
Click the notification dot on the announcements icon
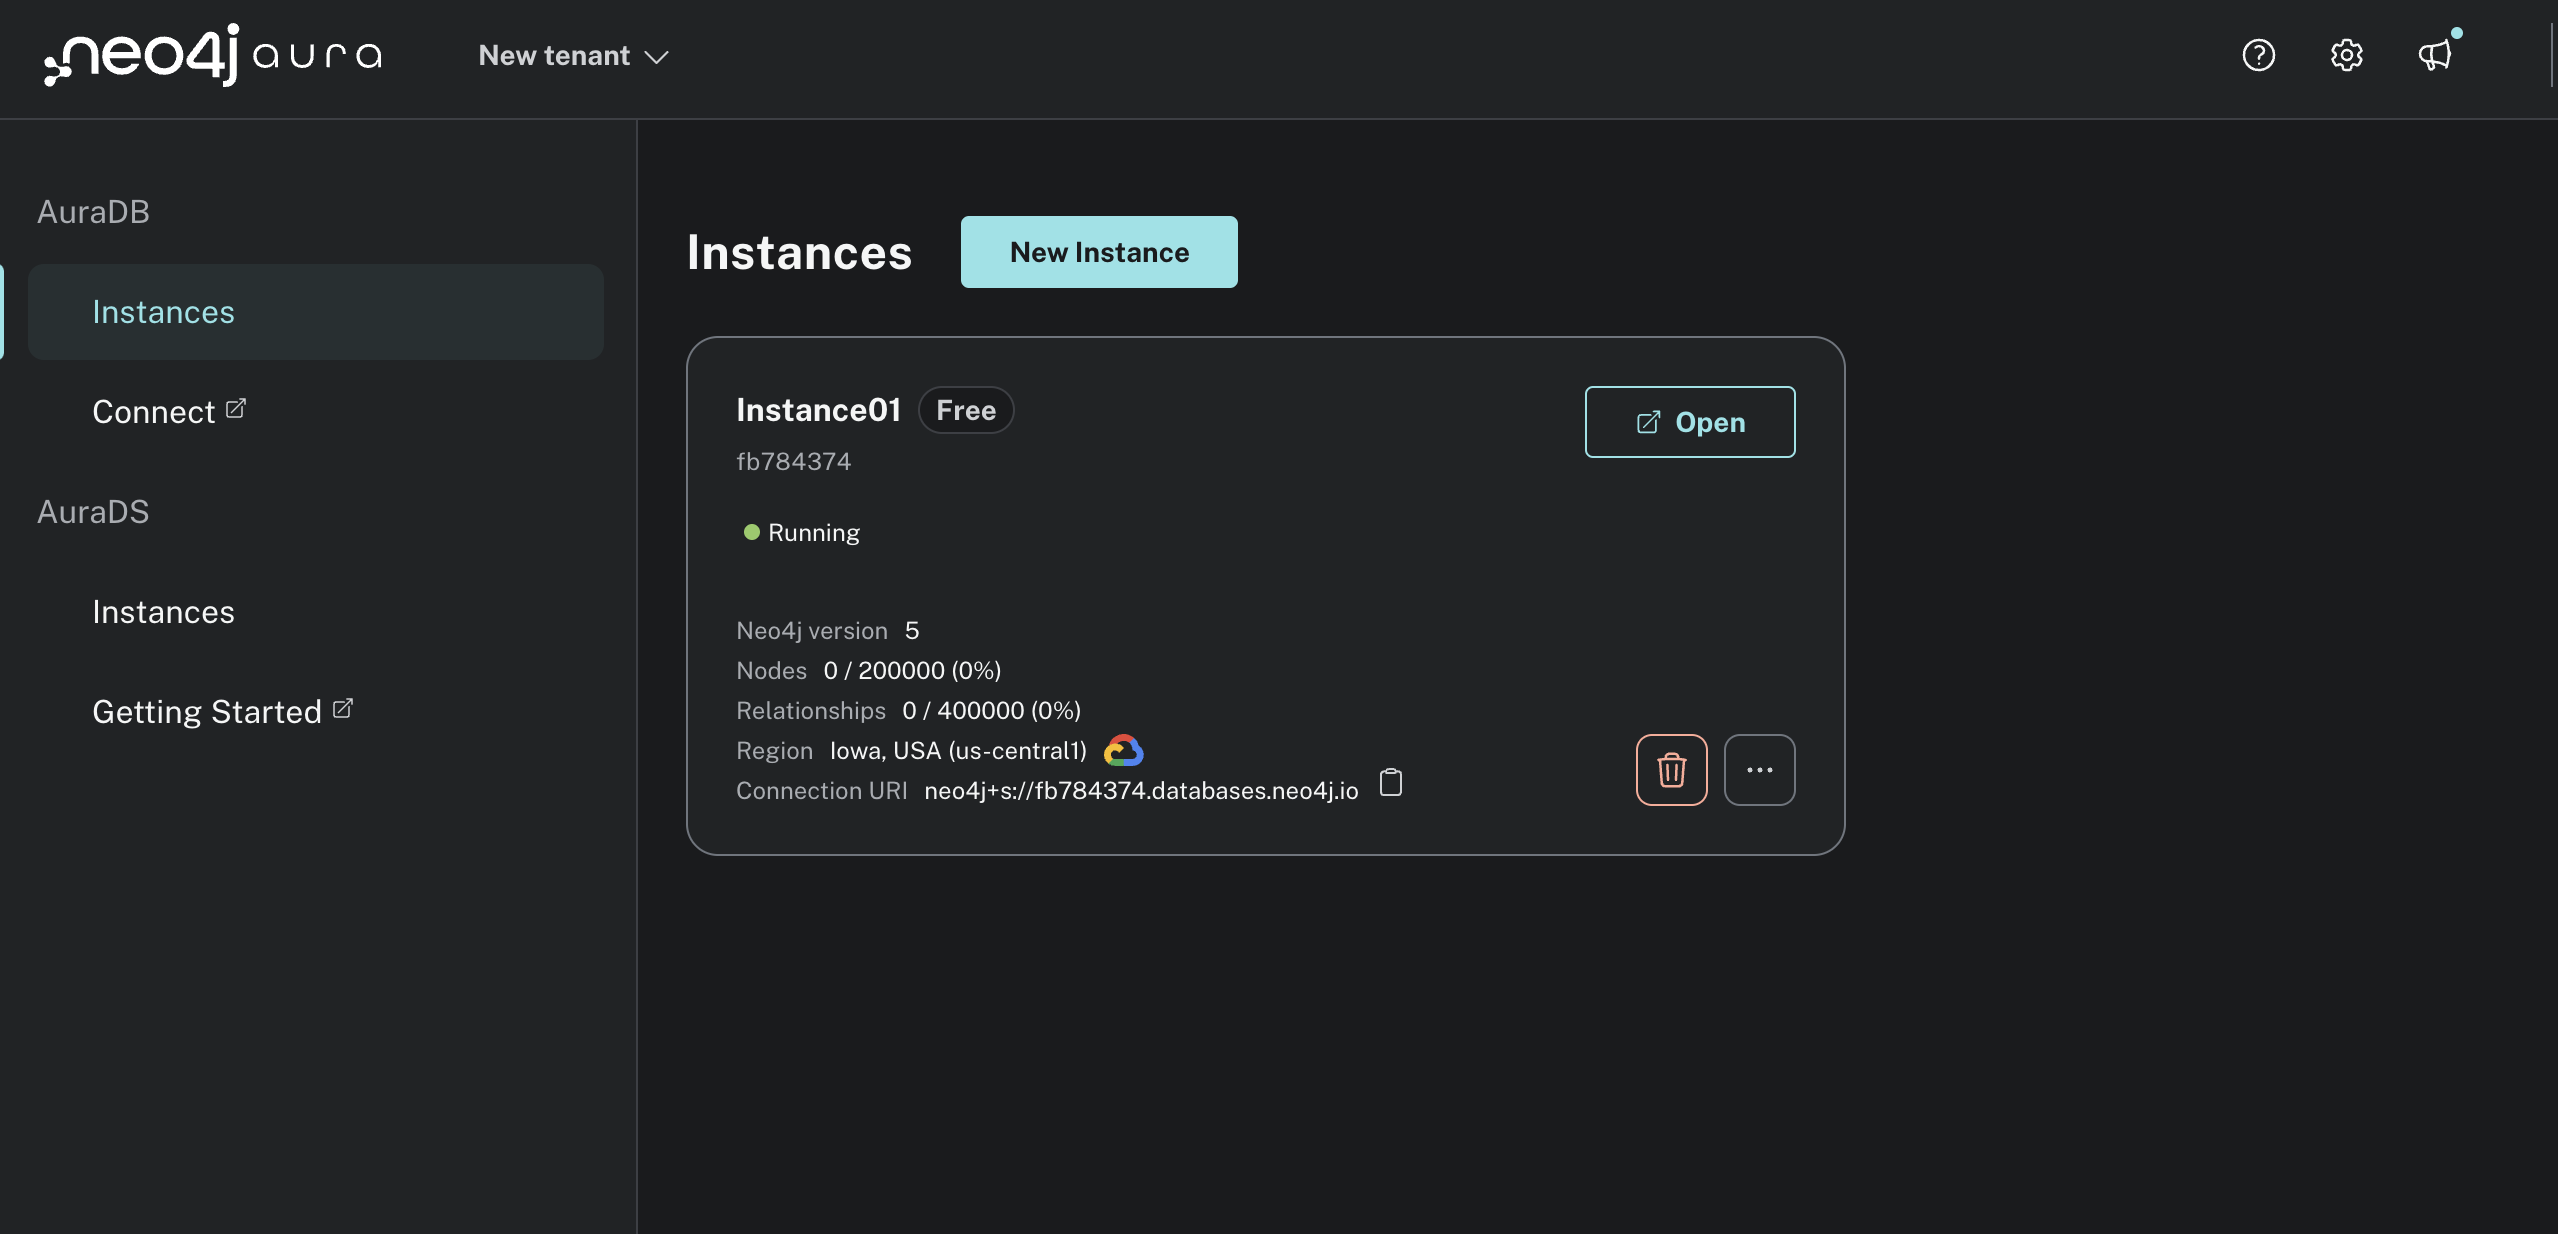click(x=2457, y=33)
